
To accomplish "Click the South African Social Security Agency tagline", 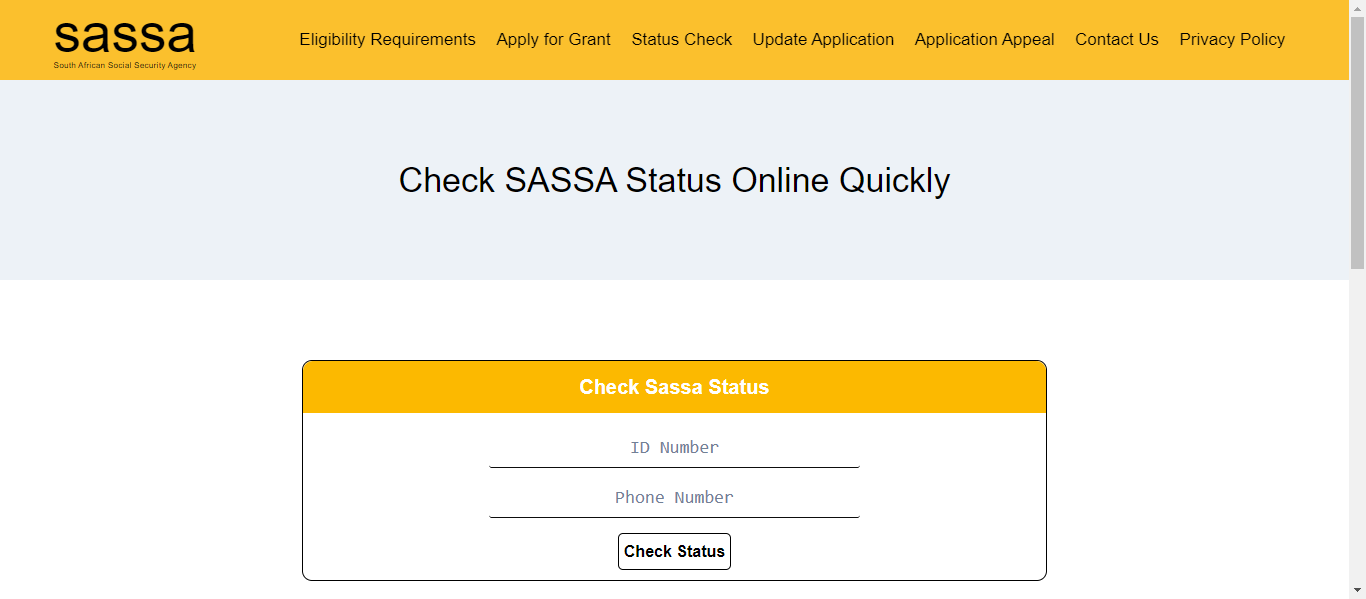I will [124, 63].
